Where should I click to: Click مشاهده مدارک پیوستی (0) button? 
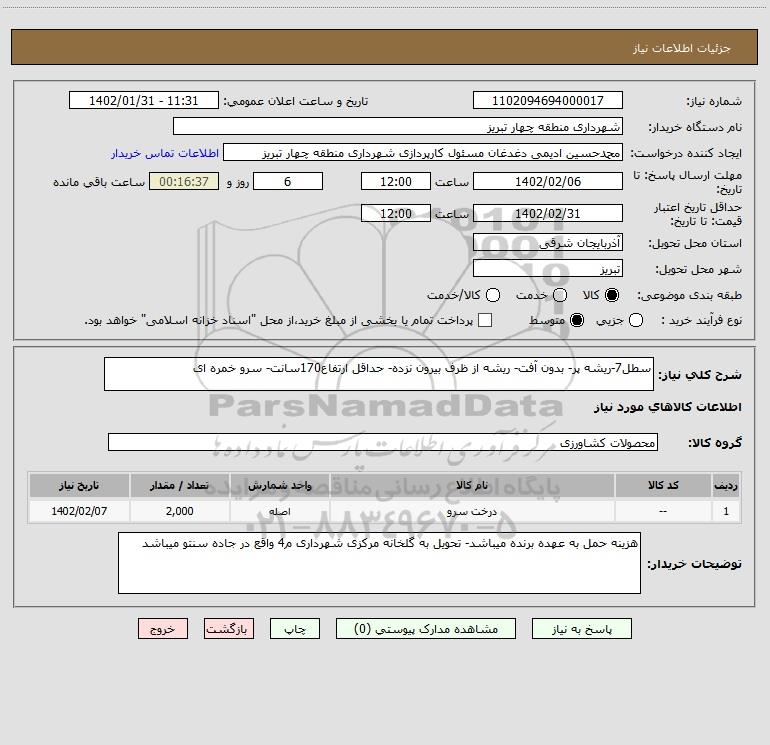(426, 629)
